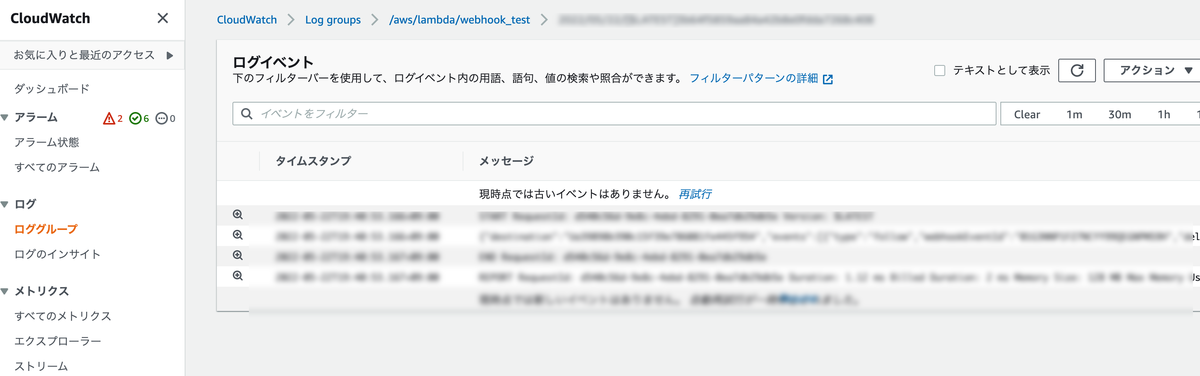Select the 1m time range
The image size is (1200, 376).
tap(1074, 114)
